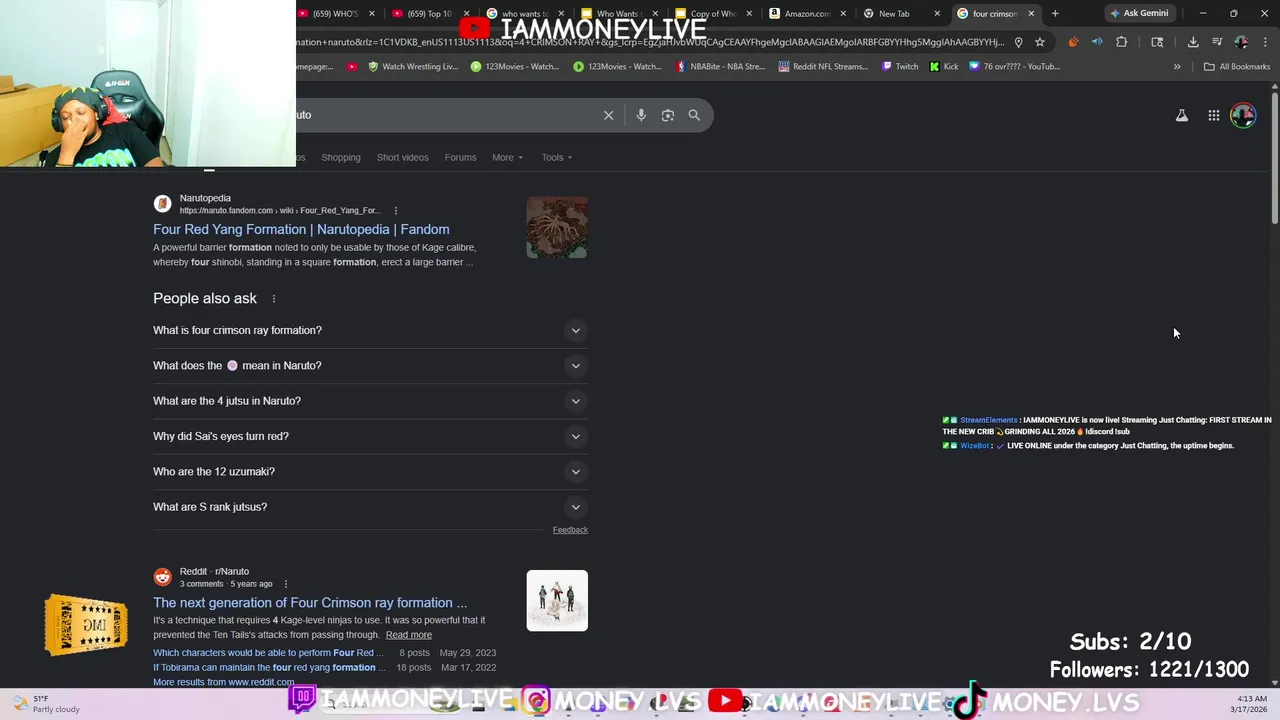
Task: Click the Reddit result thumbnail image
Action: click(x=557, y=601)
